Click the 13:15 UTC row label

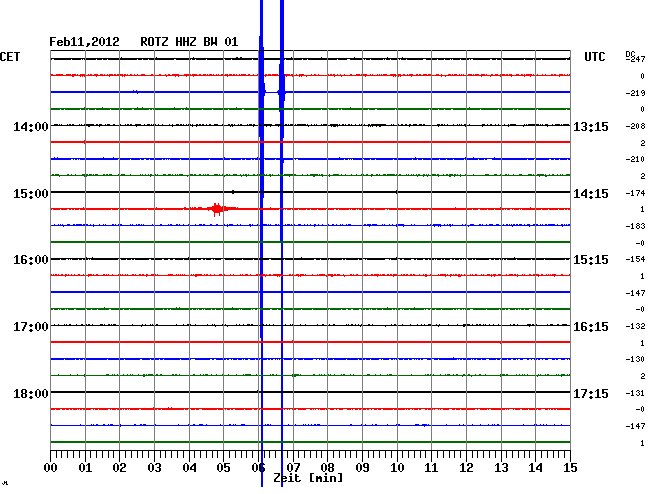click(x=591, y=126)
